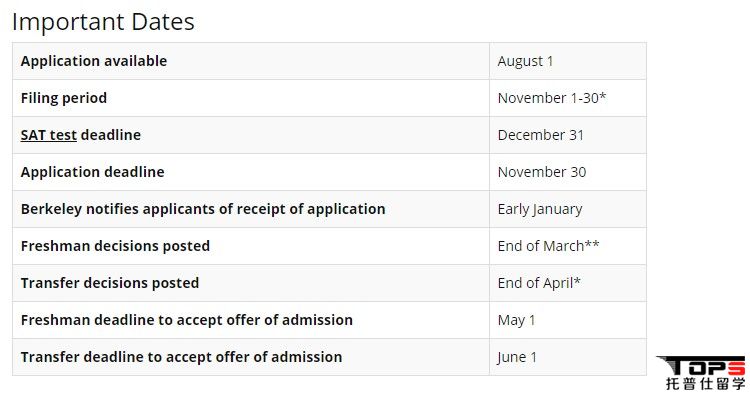Click Freshman decisions posted row label

click(x=115, y=246)
